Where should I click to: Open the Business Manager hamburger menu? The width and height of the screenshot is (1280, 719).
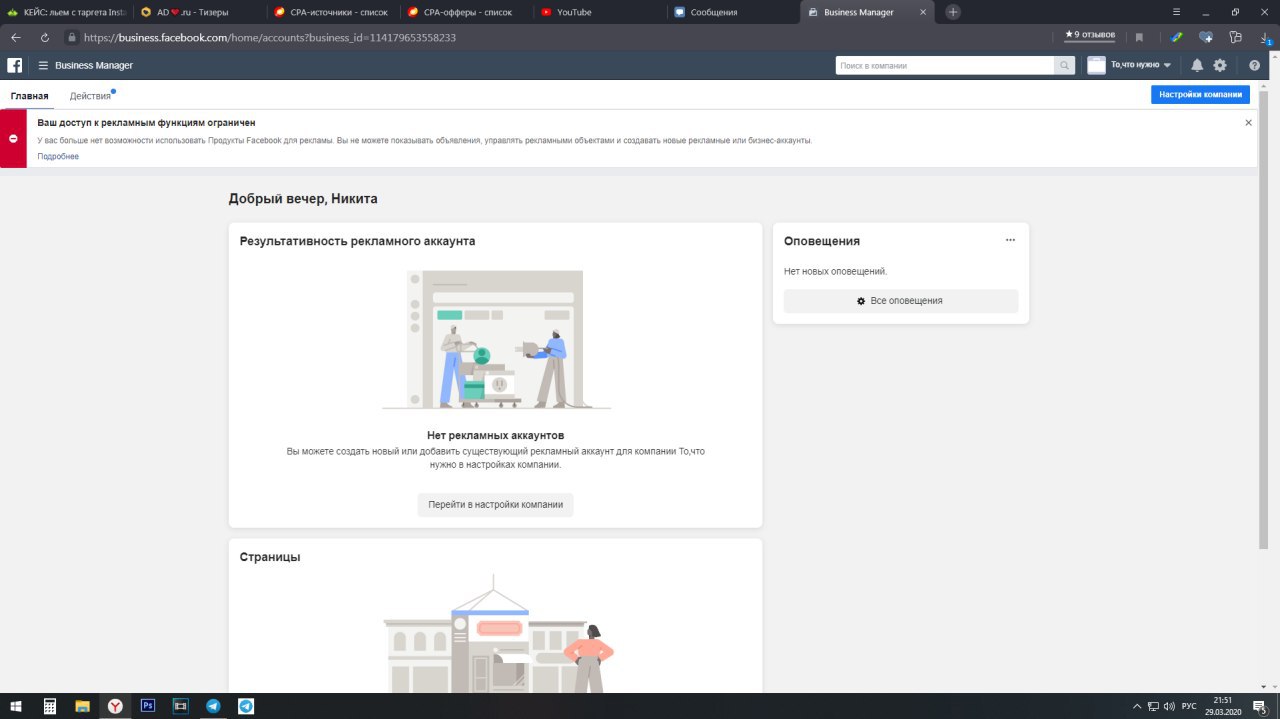43,65
